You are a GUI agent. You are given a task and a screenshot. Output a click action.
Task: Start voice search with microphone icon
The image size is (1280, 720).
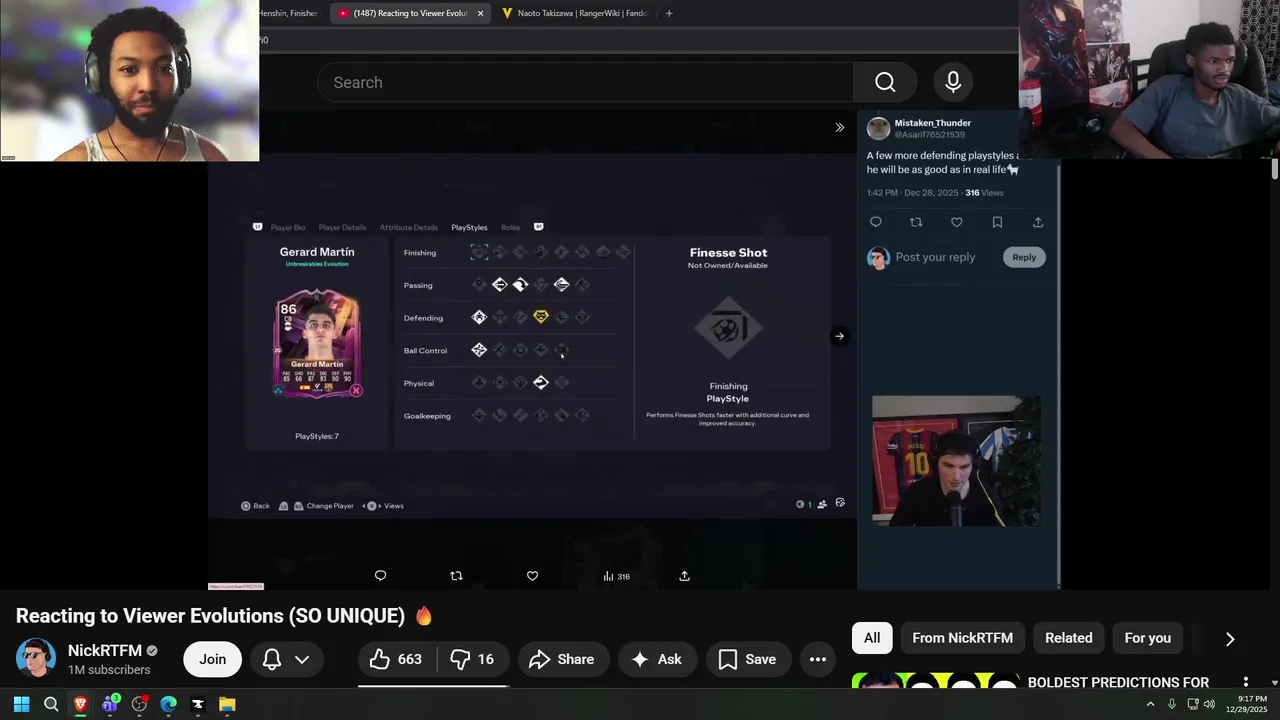click(953, 82)
